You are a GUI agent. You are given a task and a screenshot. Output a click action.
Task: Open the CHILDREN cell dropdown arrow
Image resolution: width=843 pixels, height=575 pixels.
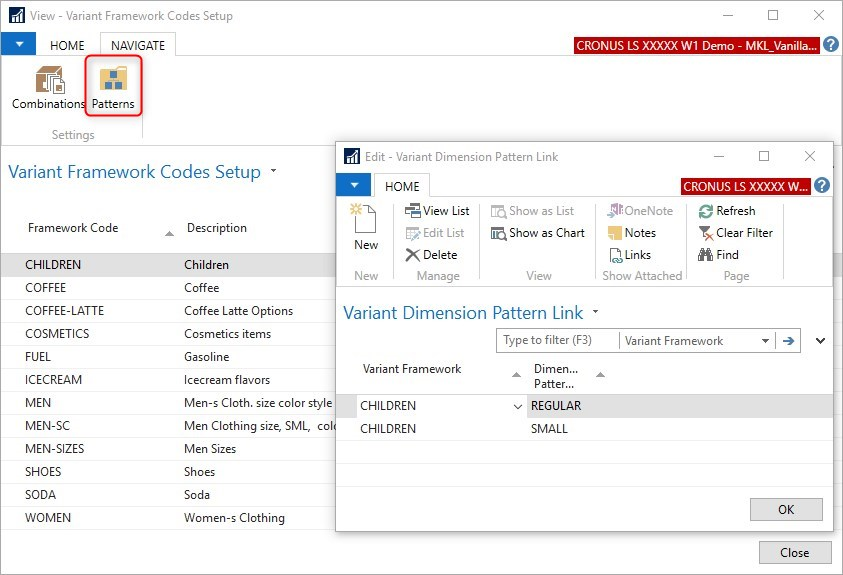[x=517, y=406]
